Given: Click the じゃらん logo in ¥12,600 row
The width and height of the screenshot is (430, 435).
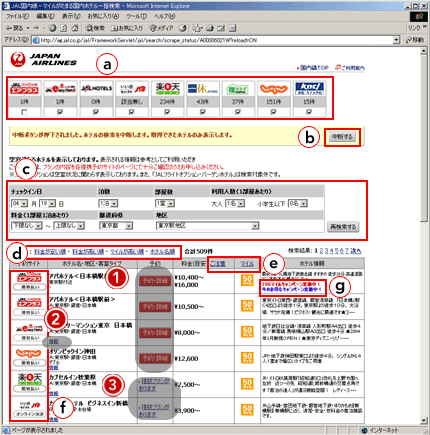Looking at the screenshot, I should (x=29, y=353).
